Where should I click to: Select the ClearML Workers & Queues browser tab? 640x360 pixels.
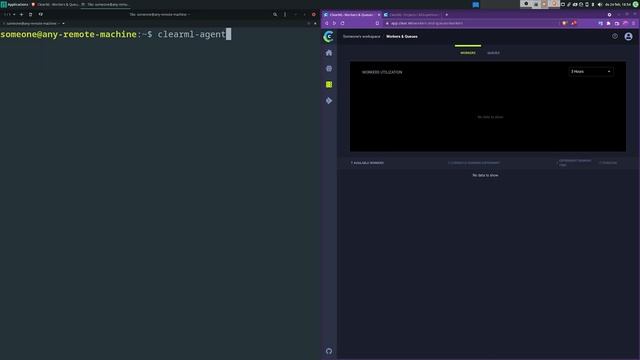tap(351, 15)
